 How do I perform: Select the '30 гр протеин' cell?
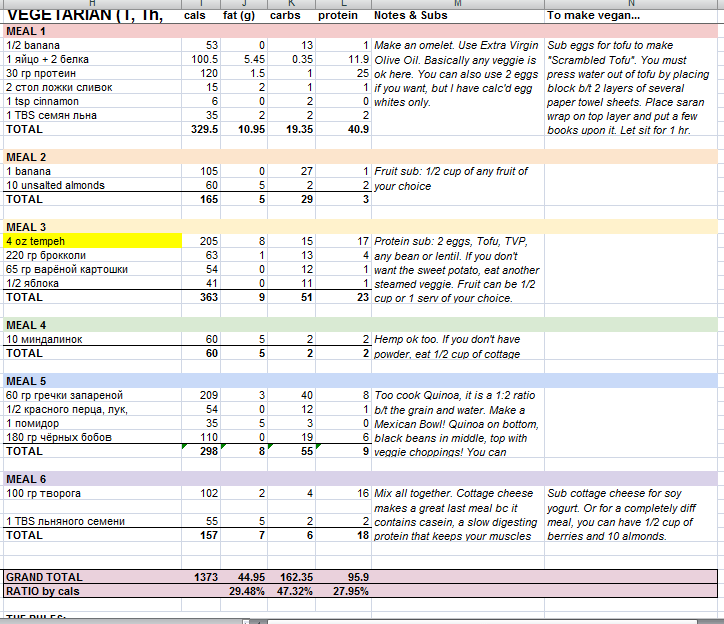tap(92, 73)
